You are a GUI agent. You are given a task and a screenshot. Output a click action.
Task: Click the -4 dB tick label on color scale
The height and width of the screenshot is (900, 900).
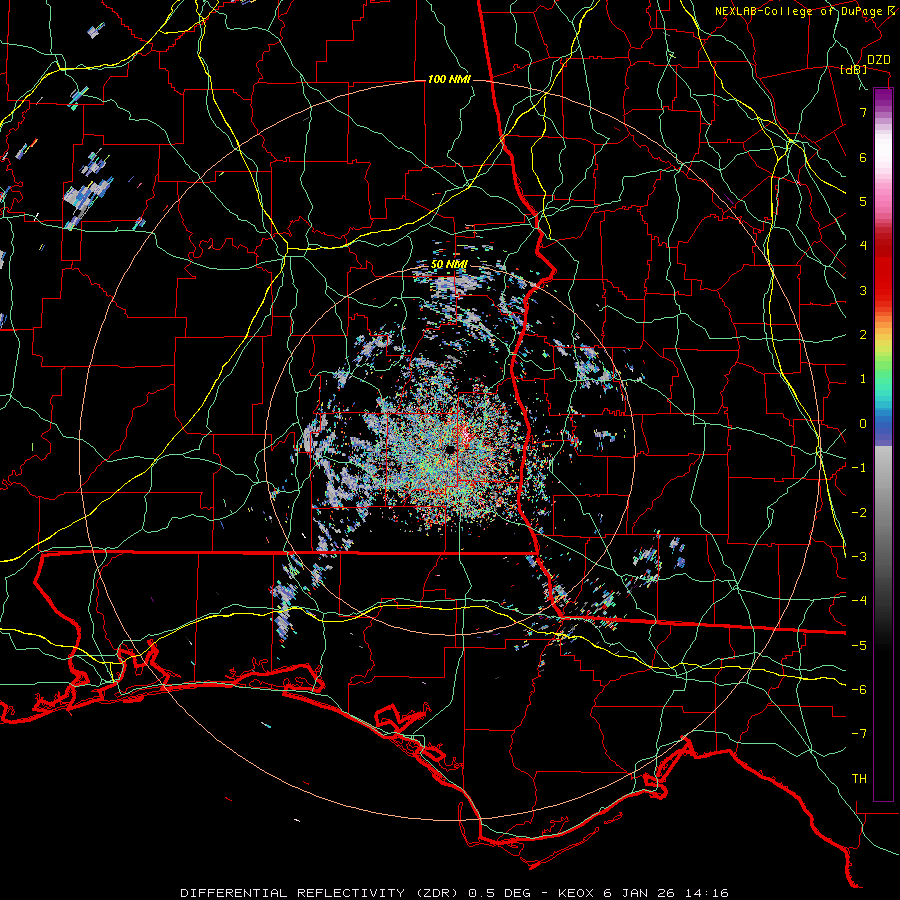coord(859,601)
